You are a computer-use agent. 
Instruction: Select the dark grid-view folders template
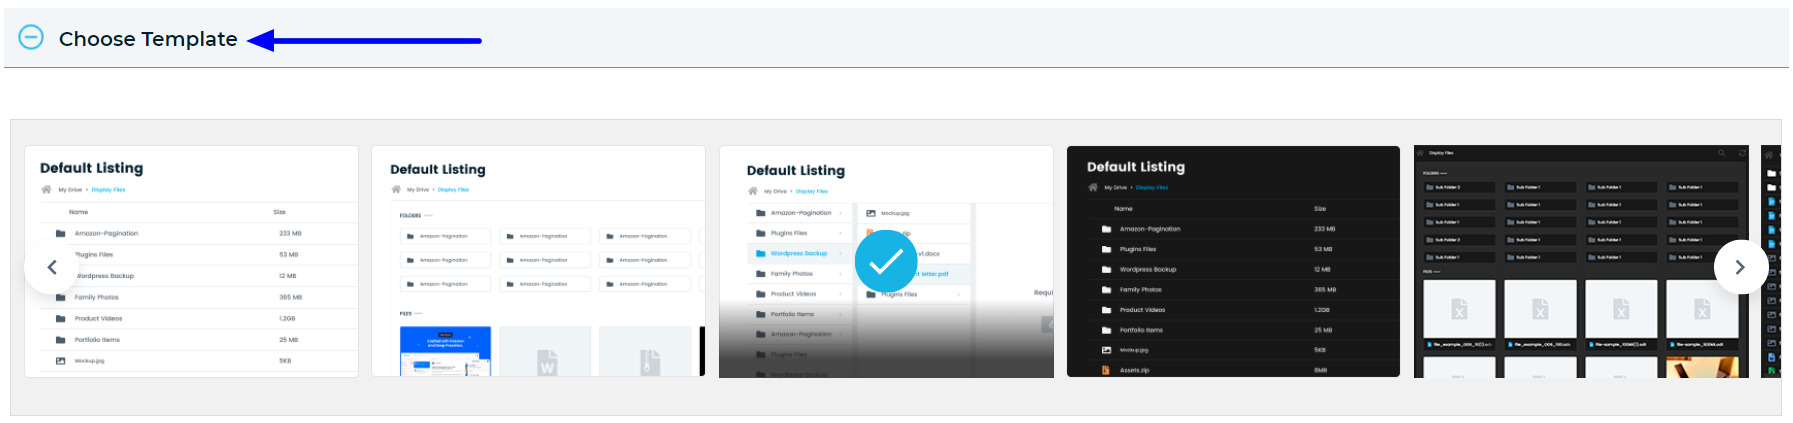click(x=1581, y=262)
